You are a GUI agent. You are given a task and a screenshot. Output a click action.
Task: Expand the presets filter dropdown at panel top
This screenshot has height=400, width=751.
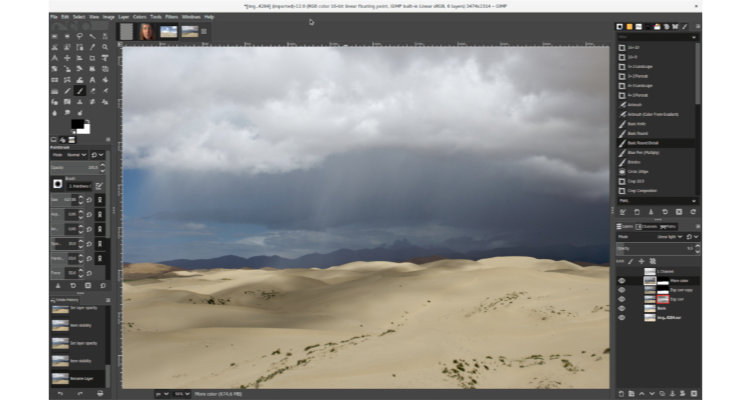point(656,37)
